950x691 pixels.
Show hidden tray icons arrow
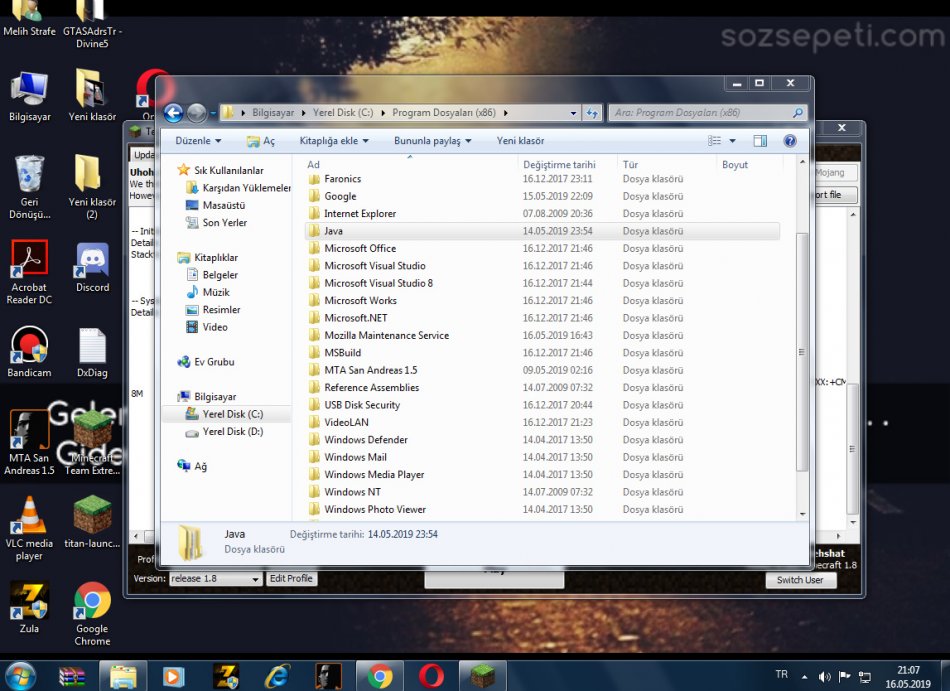pyautogui.click(x=804, y=676)
